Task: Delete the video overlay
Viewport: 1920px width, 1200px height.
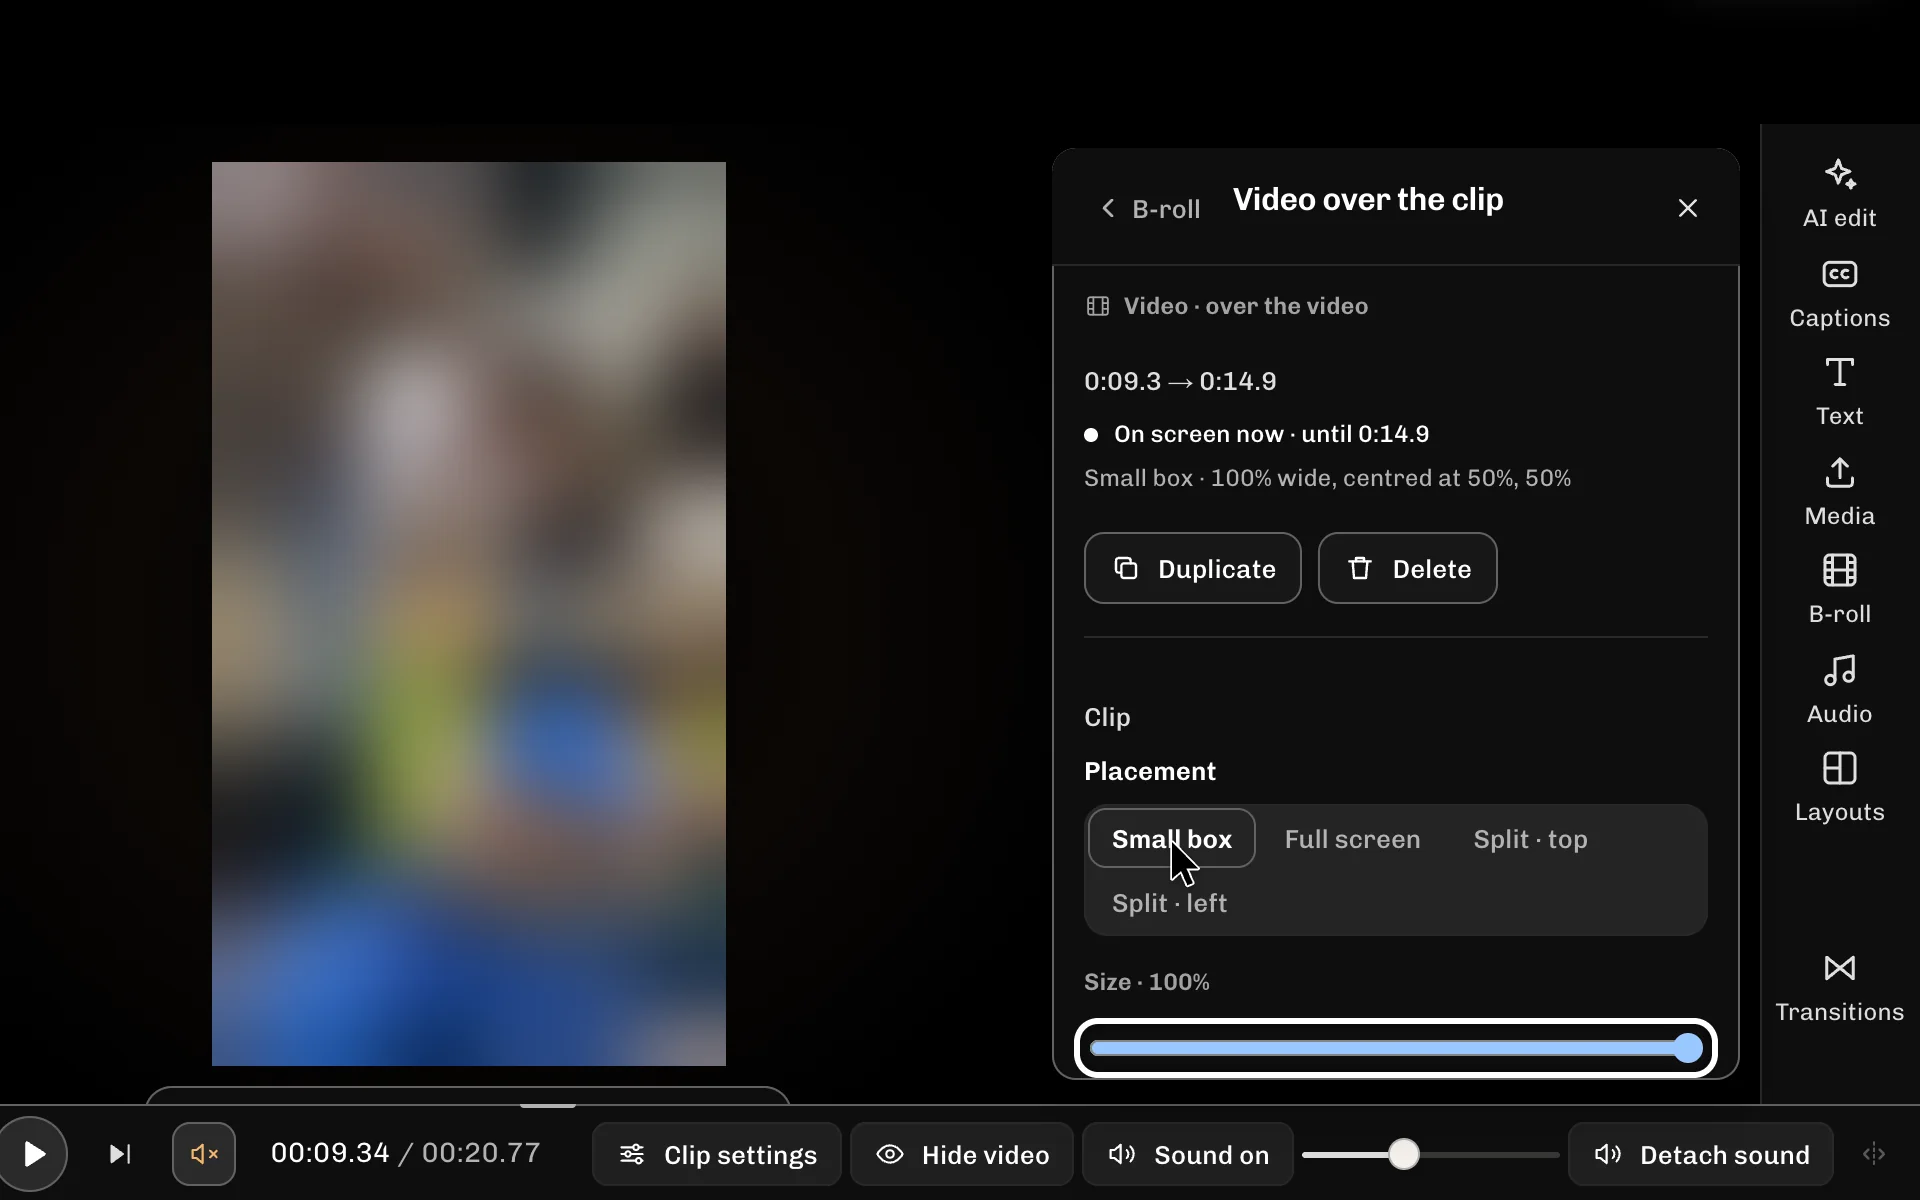Action: pos(1407,568)
